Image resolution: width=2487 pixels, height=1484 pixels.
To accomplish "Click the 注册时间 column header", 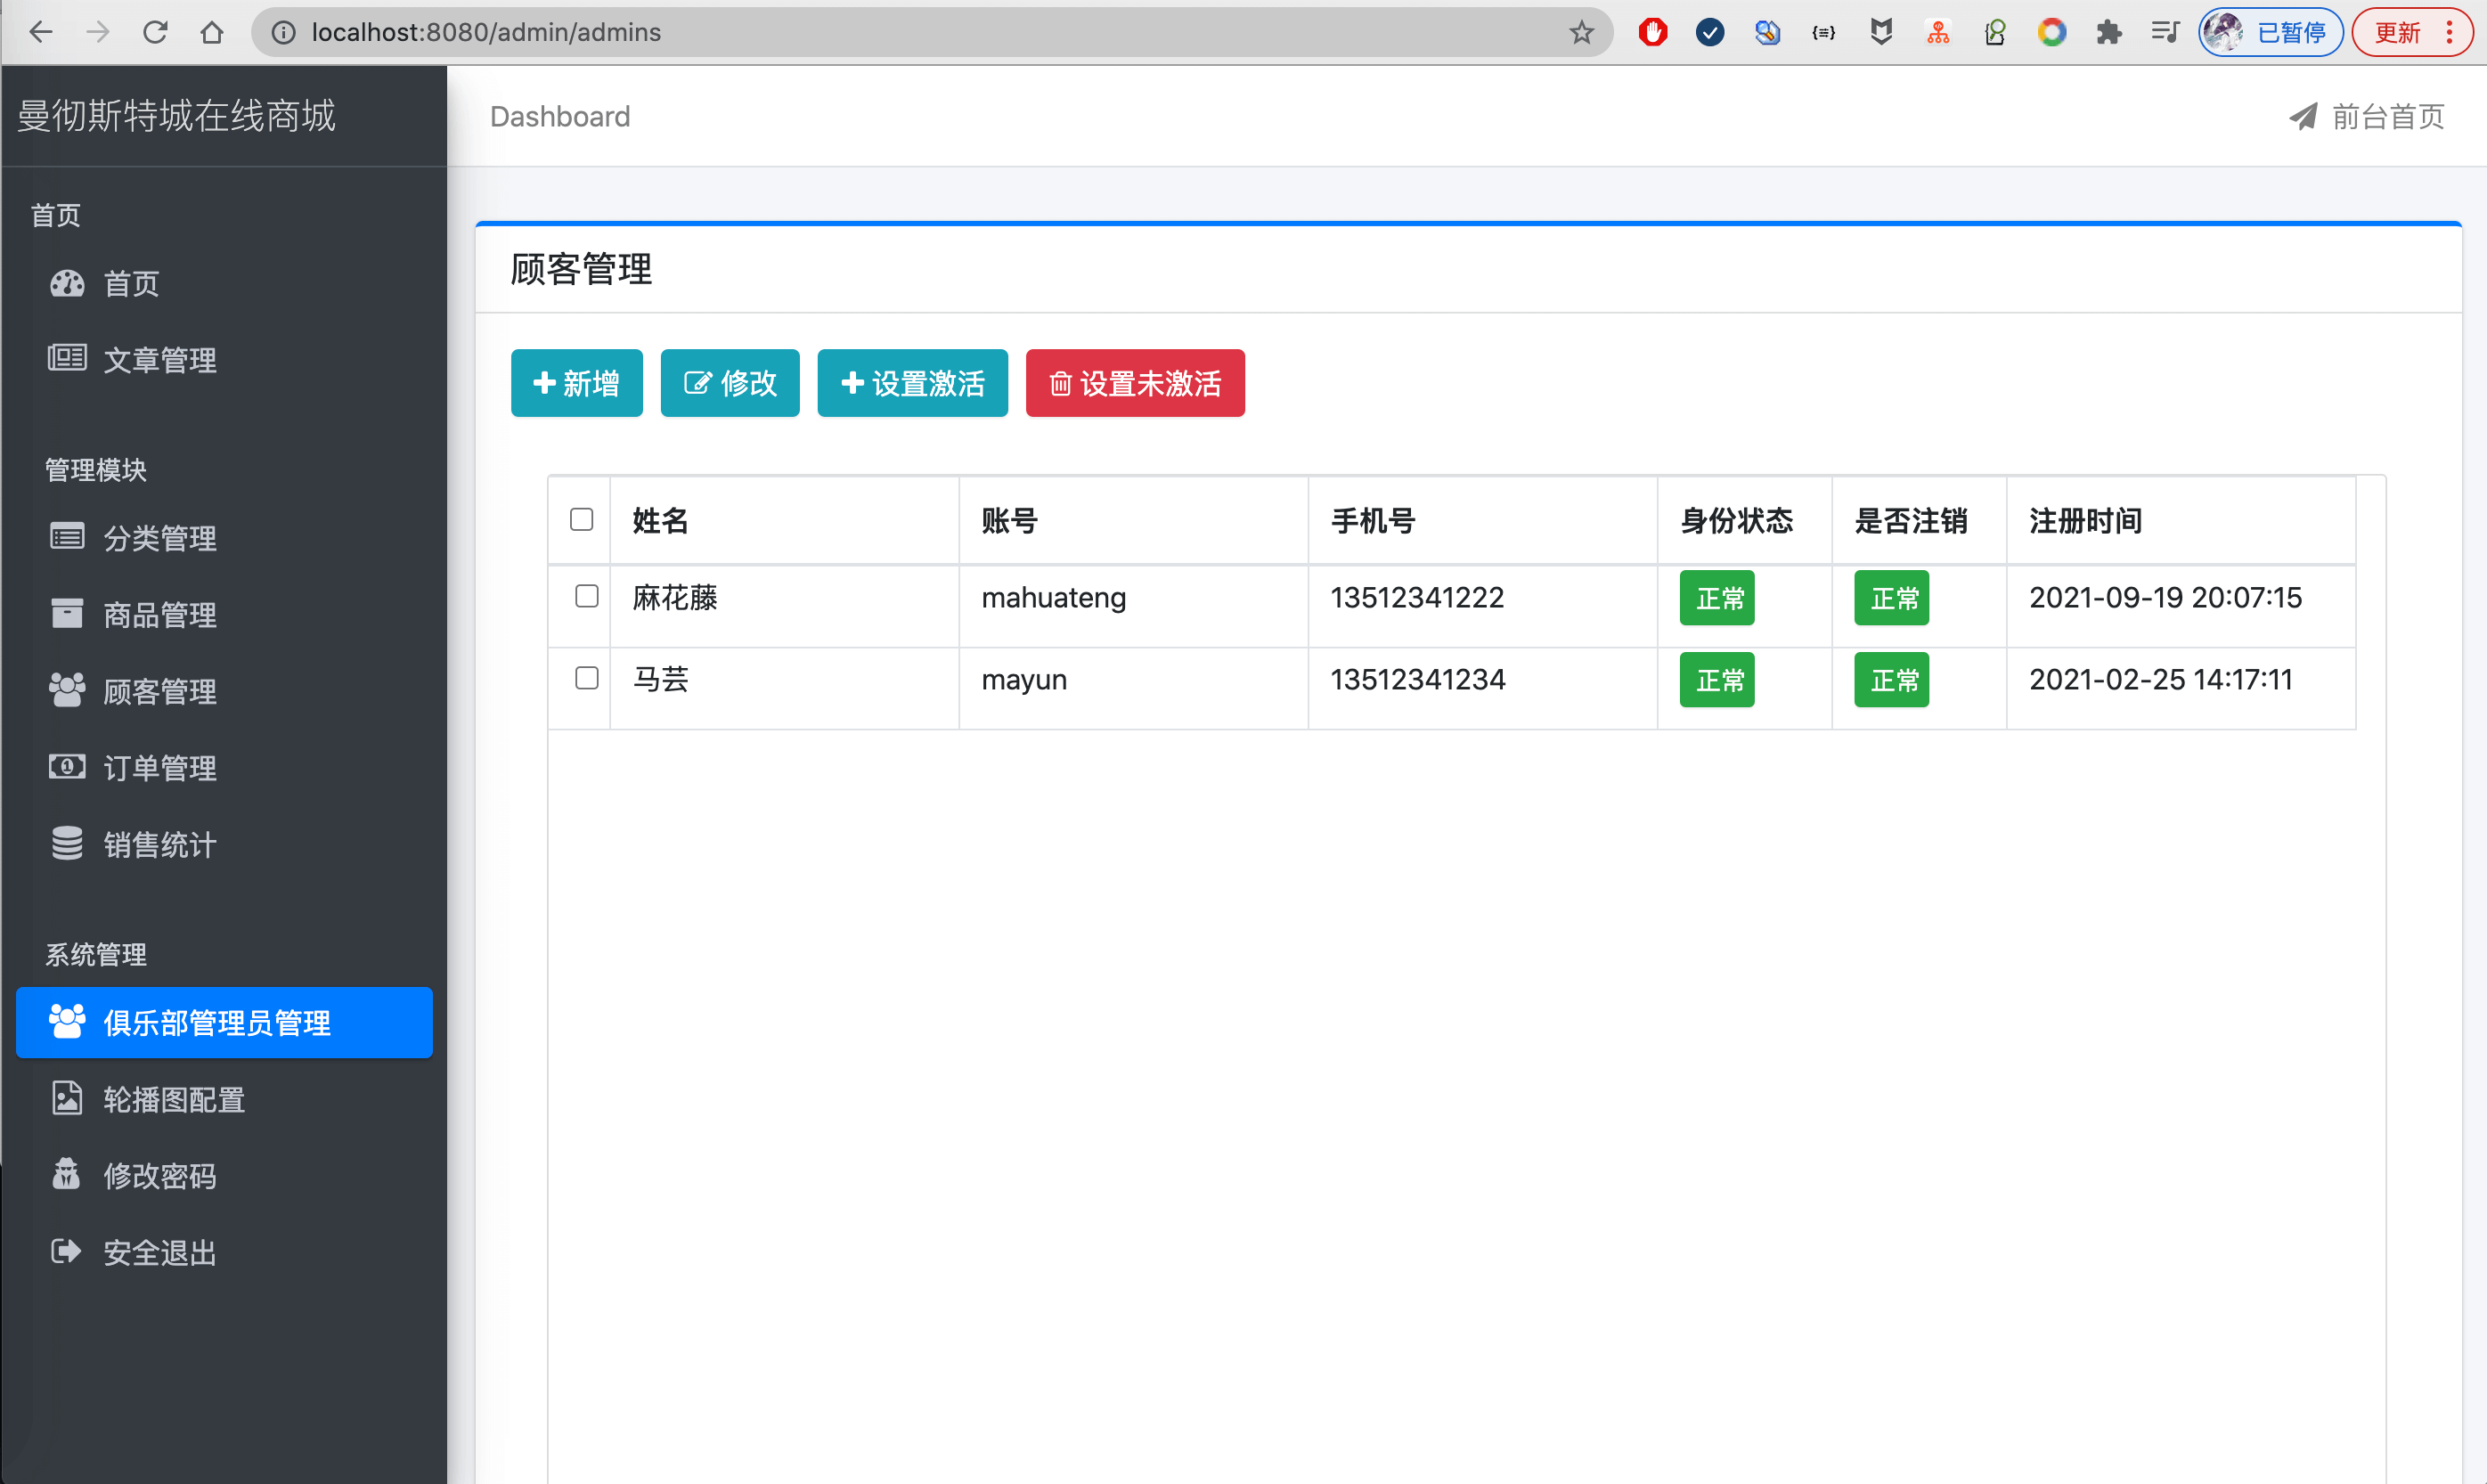I will (x=2085, y=521).
